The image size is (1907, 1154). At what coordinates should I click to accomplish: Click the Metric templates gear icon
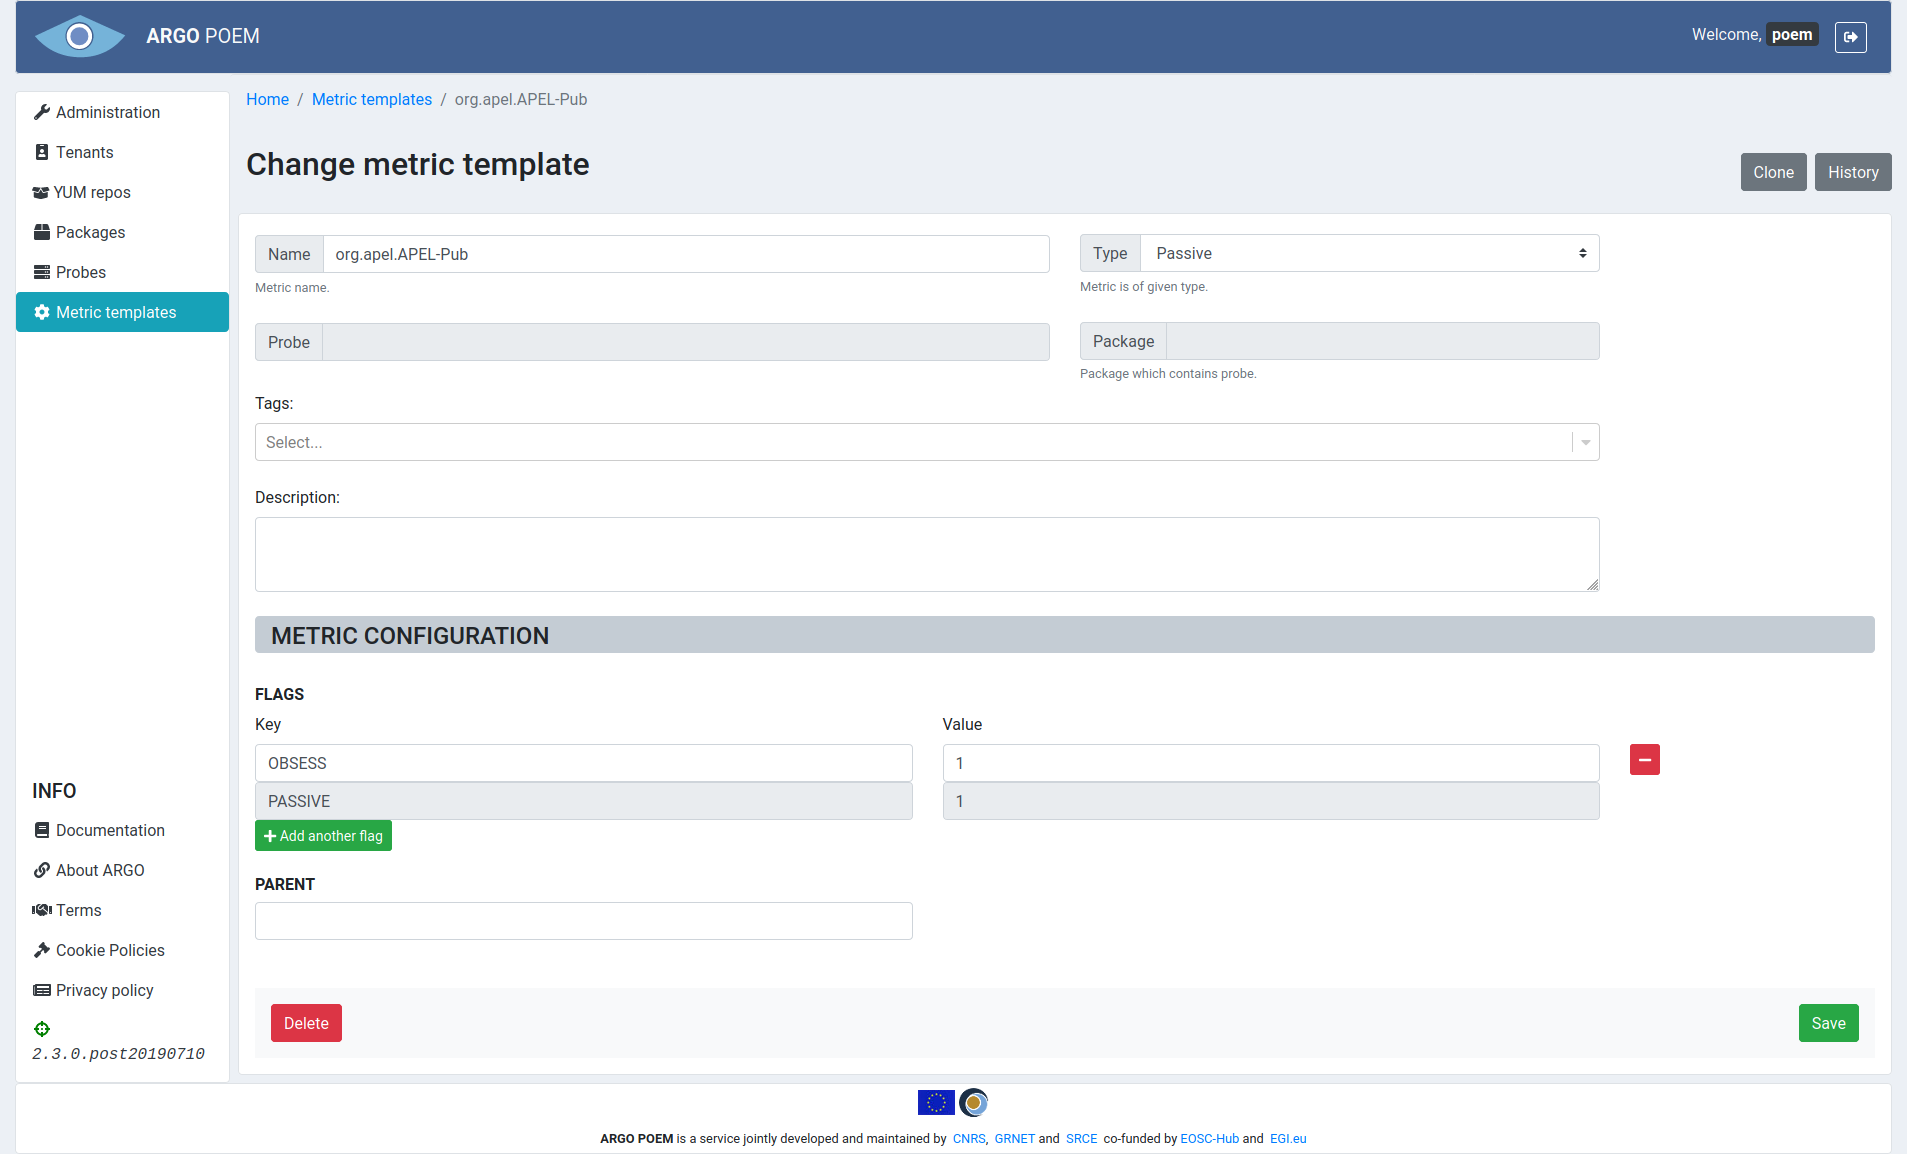tap(42, 312)
